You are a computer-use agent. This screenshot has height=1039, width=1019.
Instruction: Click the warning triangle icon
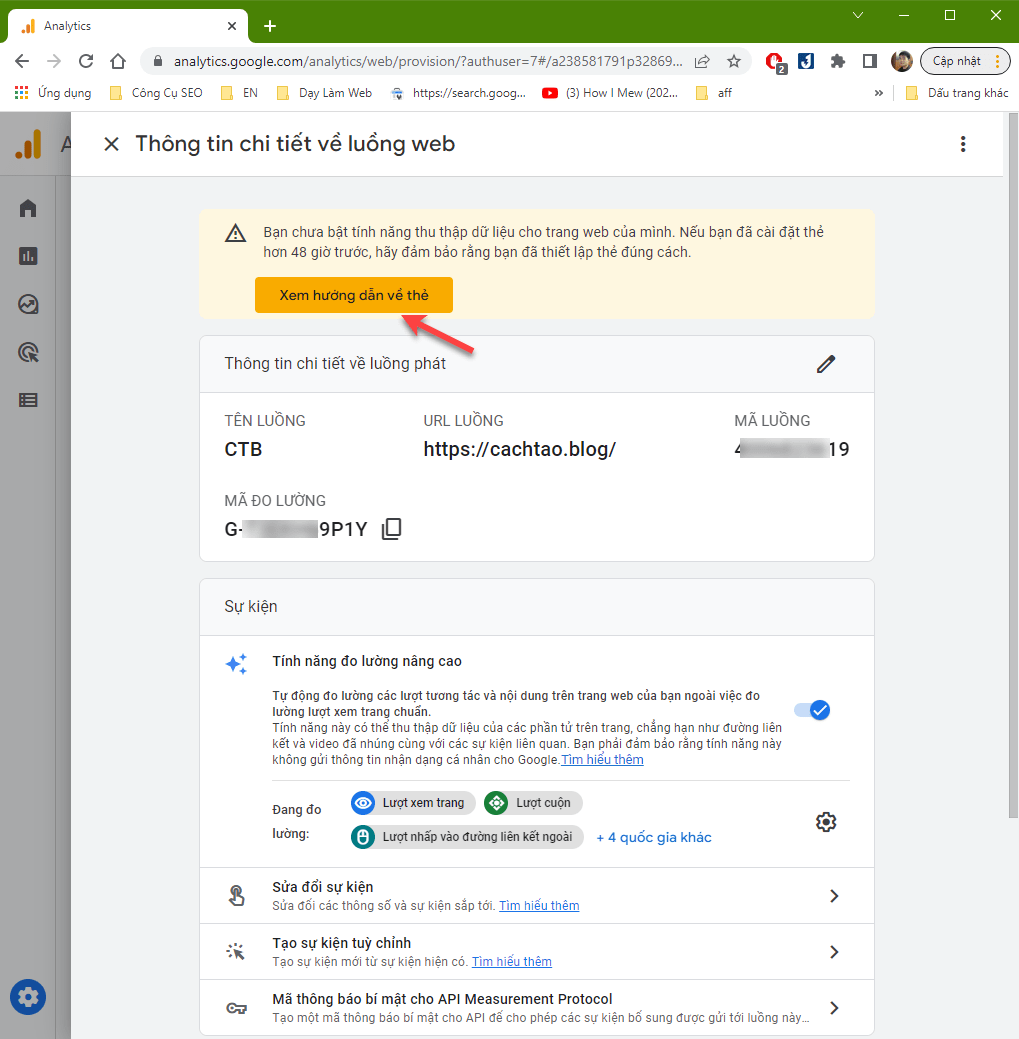pyautogui.click(x=235, y=233)
